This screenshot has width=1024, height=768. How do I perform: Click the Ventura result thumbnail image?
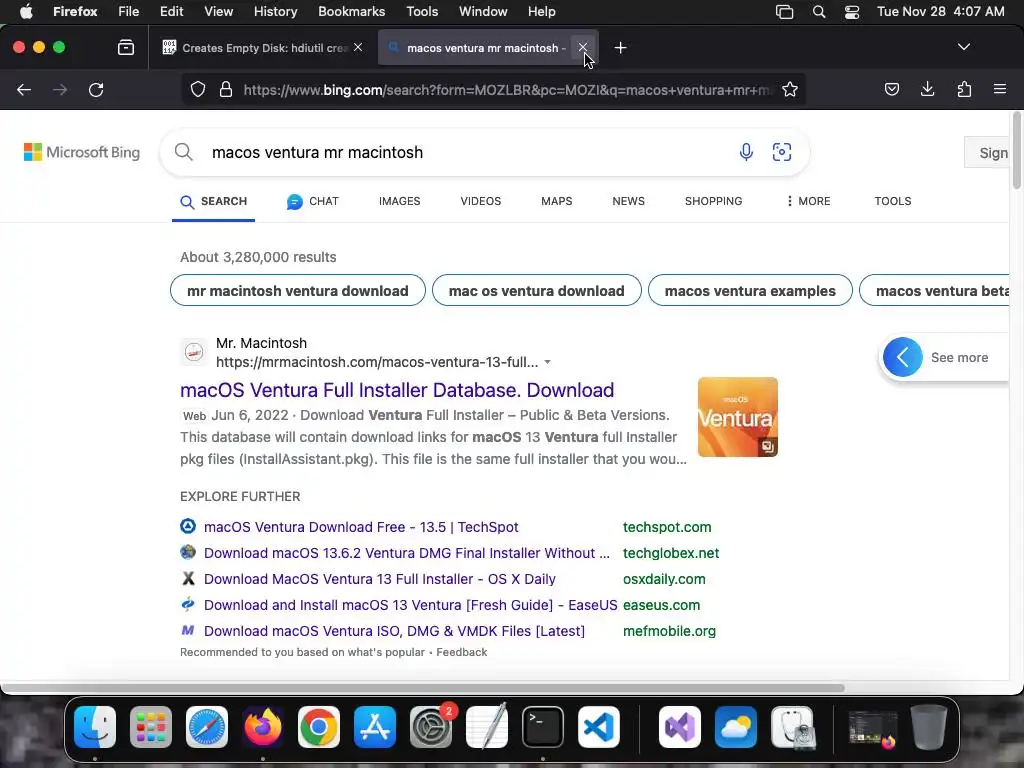click(737, 417)
